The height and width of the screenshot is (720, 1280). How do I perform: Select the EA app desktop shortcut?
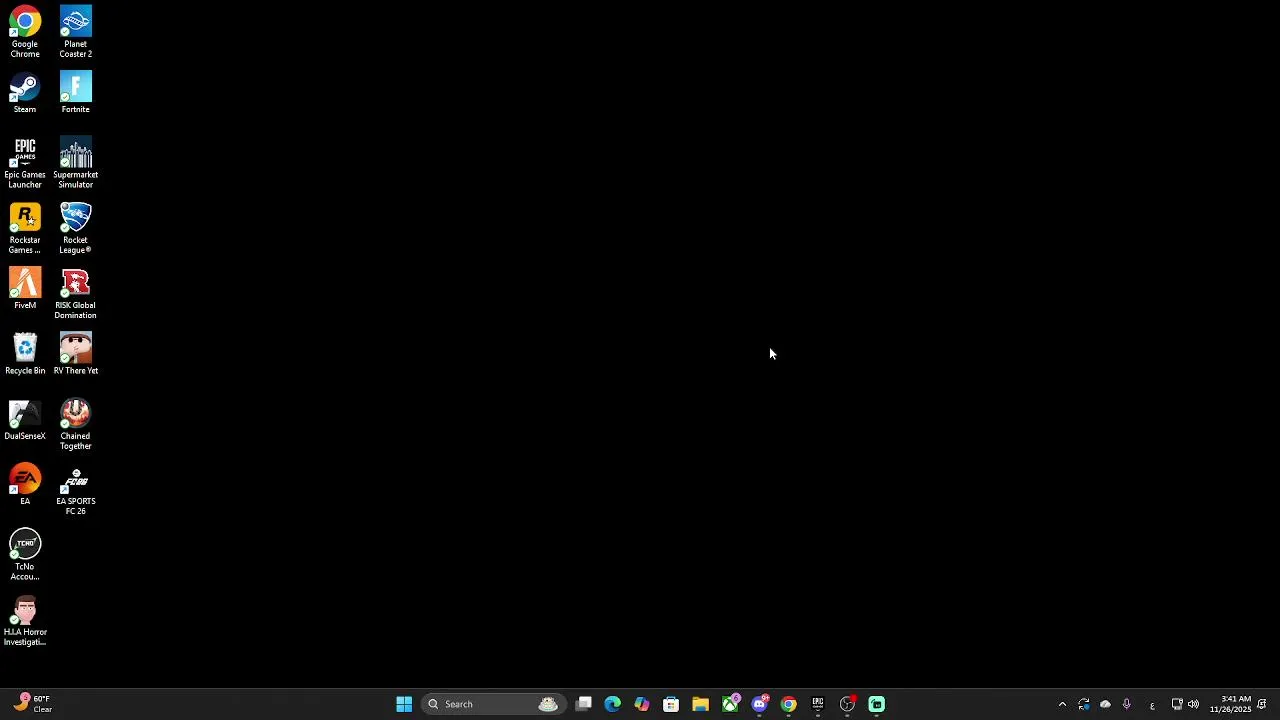coord(25,485)
